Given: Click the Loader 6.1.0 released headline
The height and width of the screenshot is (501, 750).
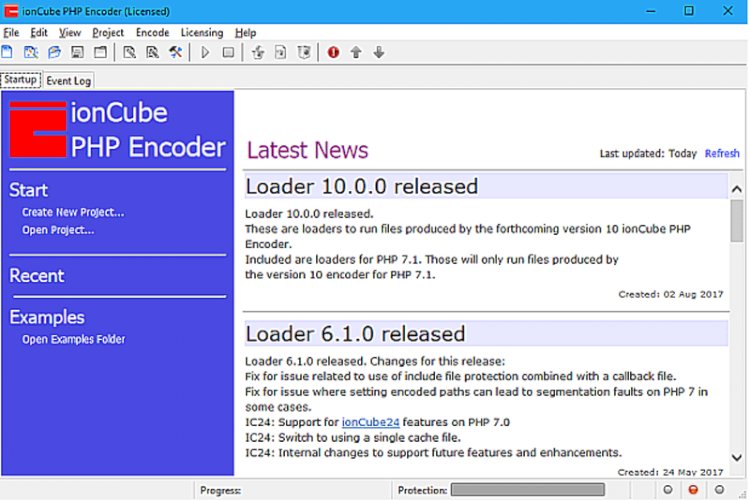Looking at the screenshot, I should (355, 334).
